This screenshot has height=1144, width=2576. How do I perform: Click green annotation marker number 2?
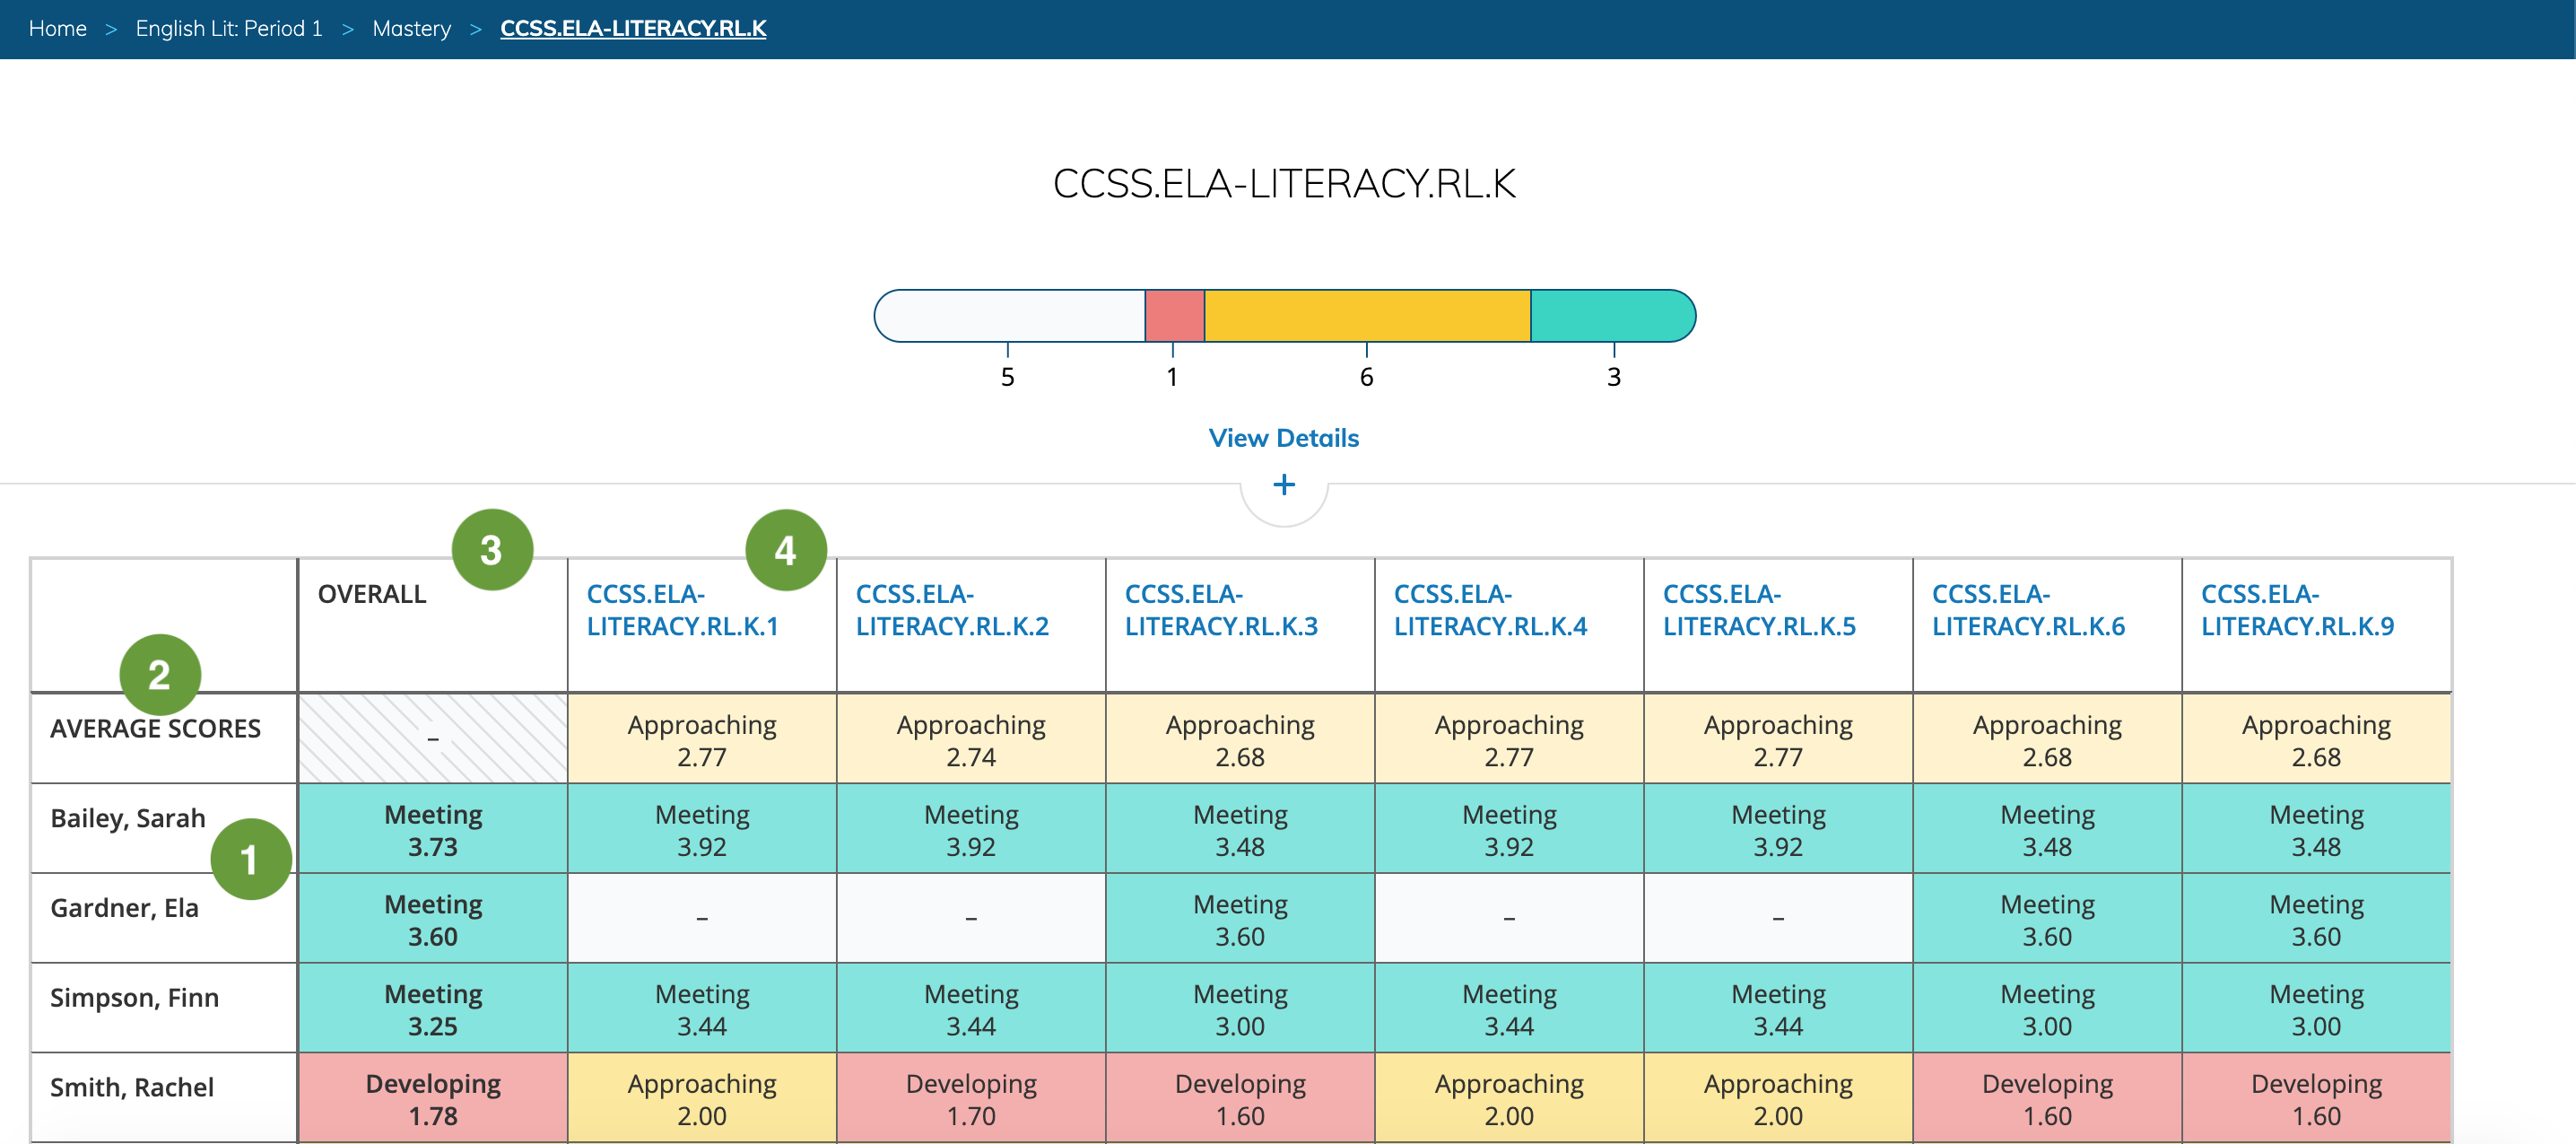click(x=159, y=675)
